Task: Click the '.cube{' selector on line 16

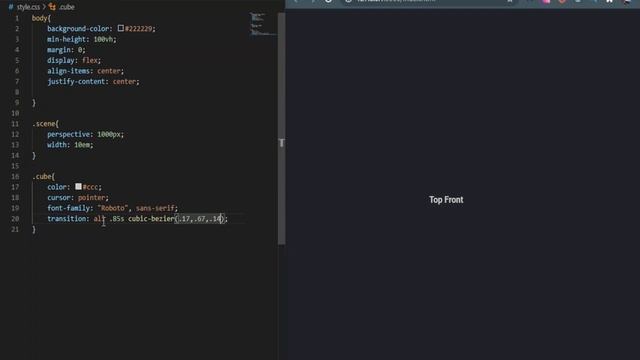Action: point(43,176)
